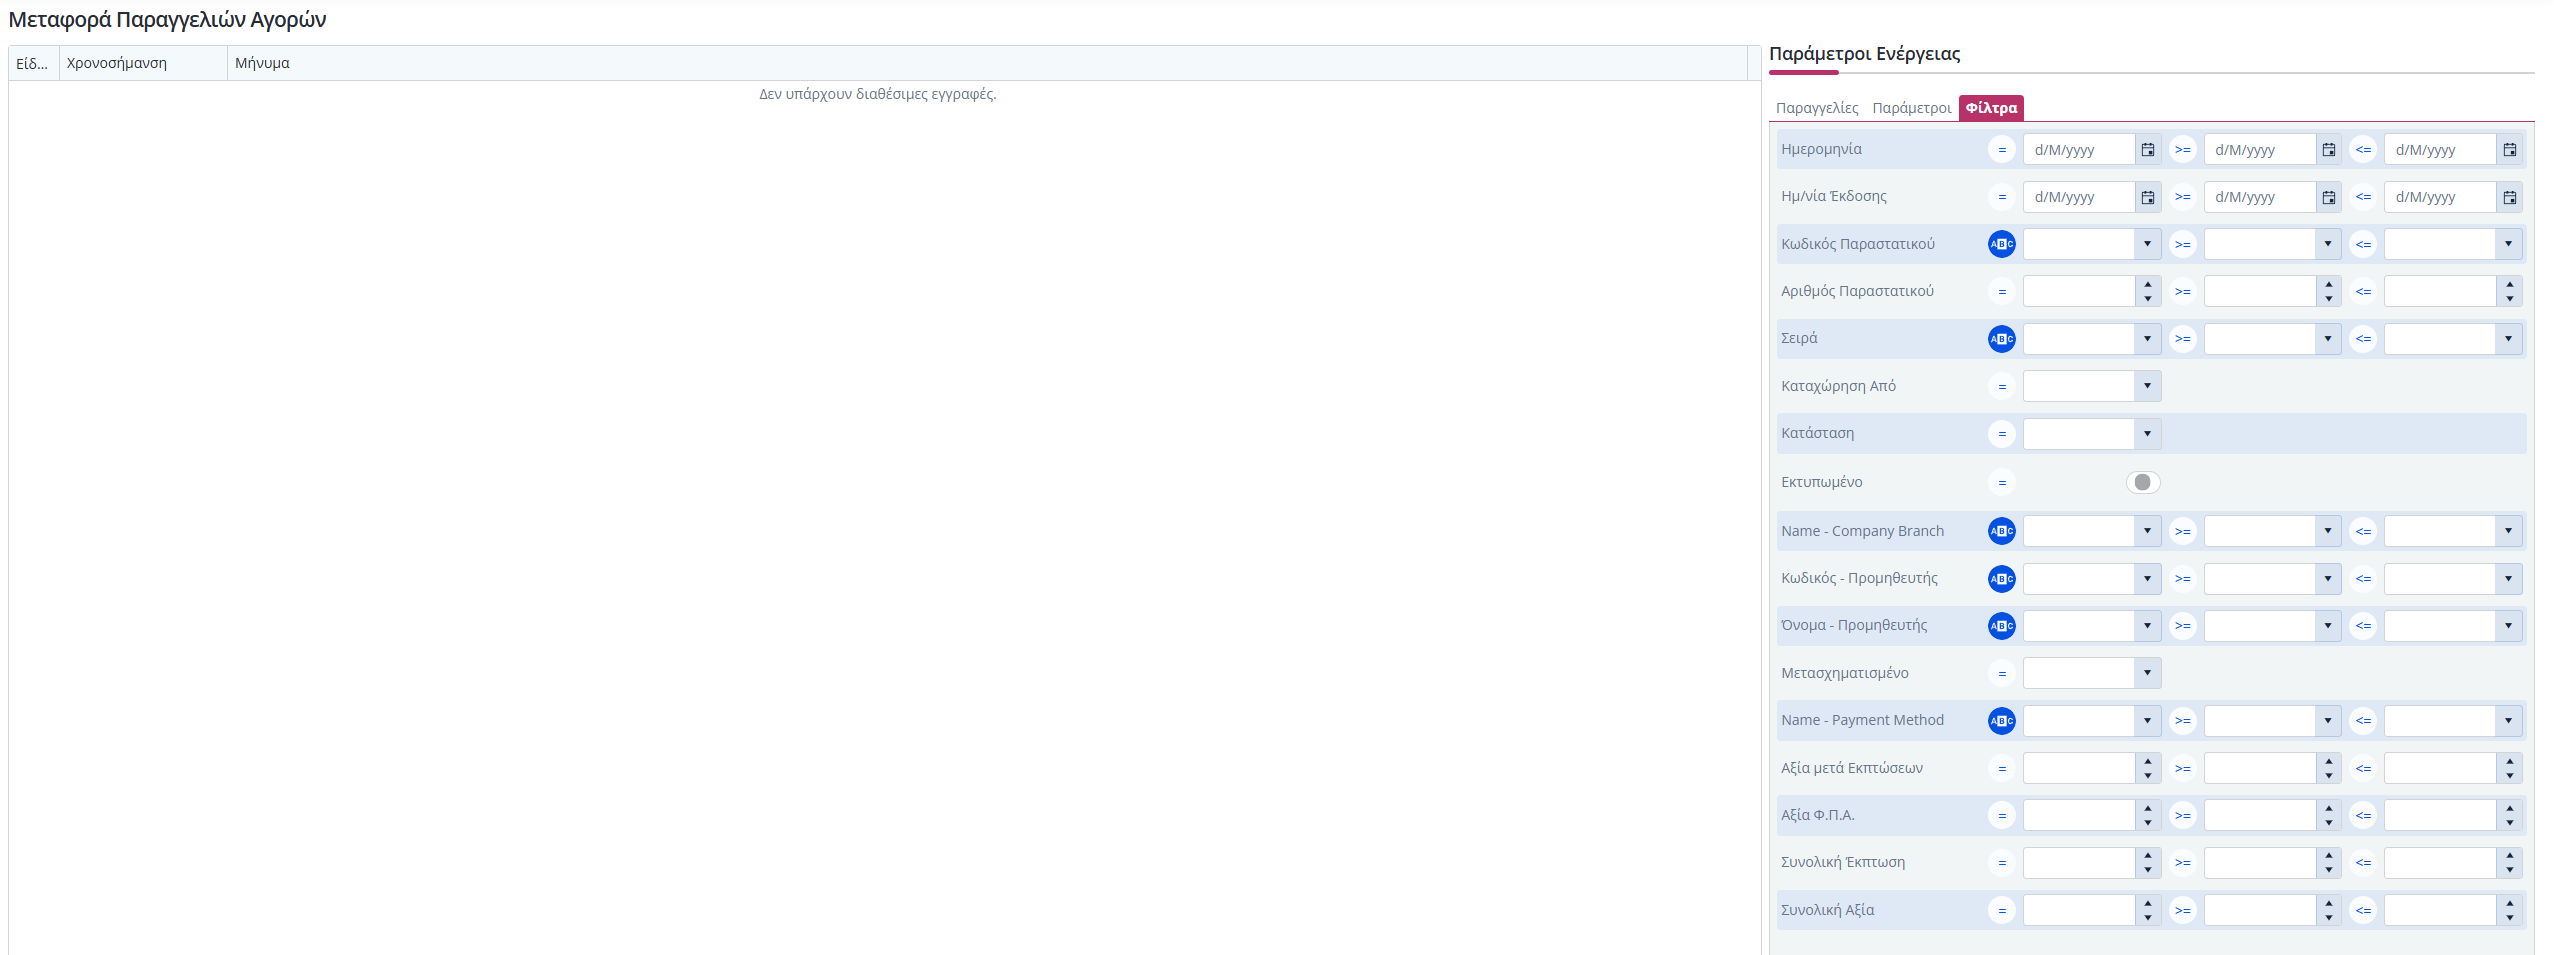This screenshot has height=955, width=2554.
Task: Click greater-or-equal operator for Ημερομηνία row
Action: pos(2182,150)
